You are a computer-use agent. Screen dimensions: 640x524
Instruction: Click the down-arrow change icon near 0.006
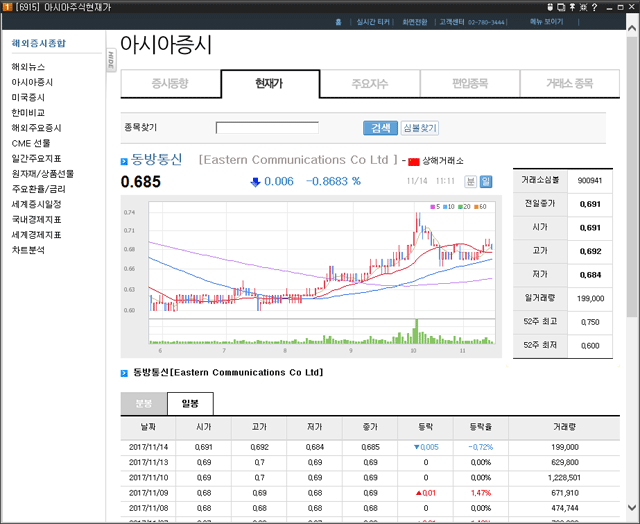pos(256,182)
